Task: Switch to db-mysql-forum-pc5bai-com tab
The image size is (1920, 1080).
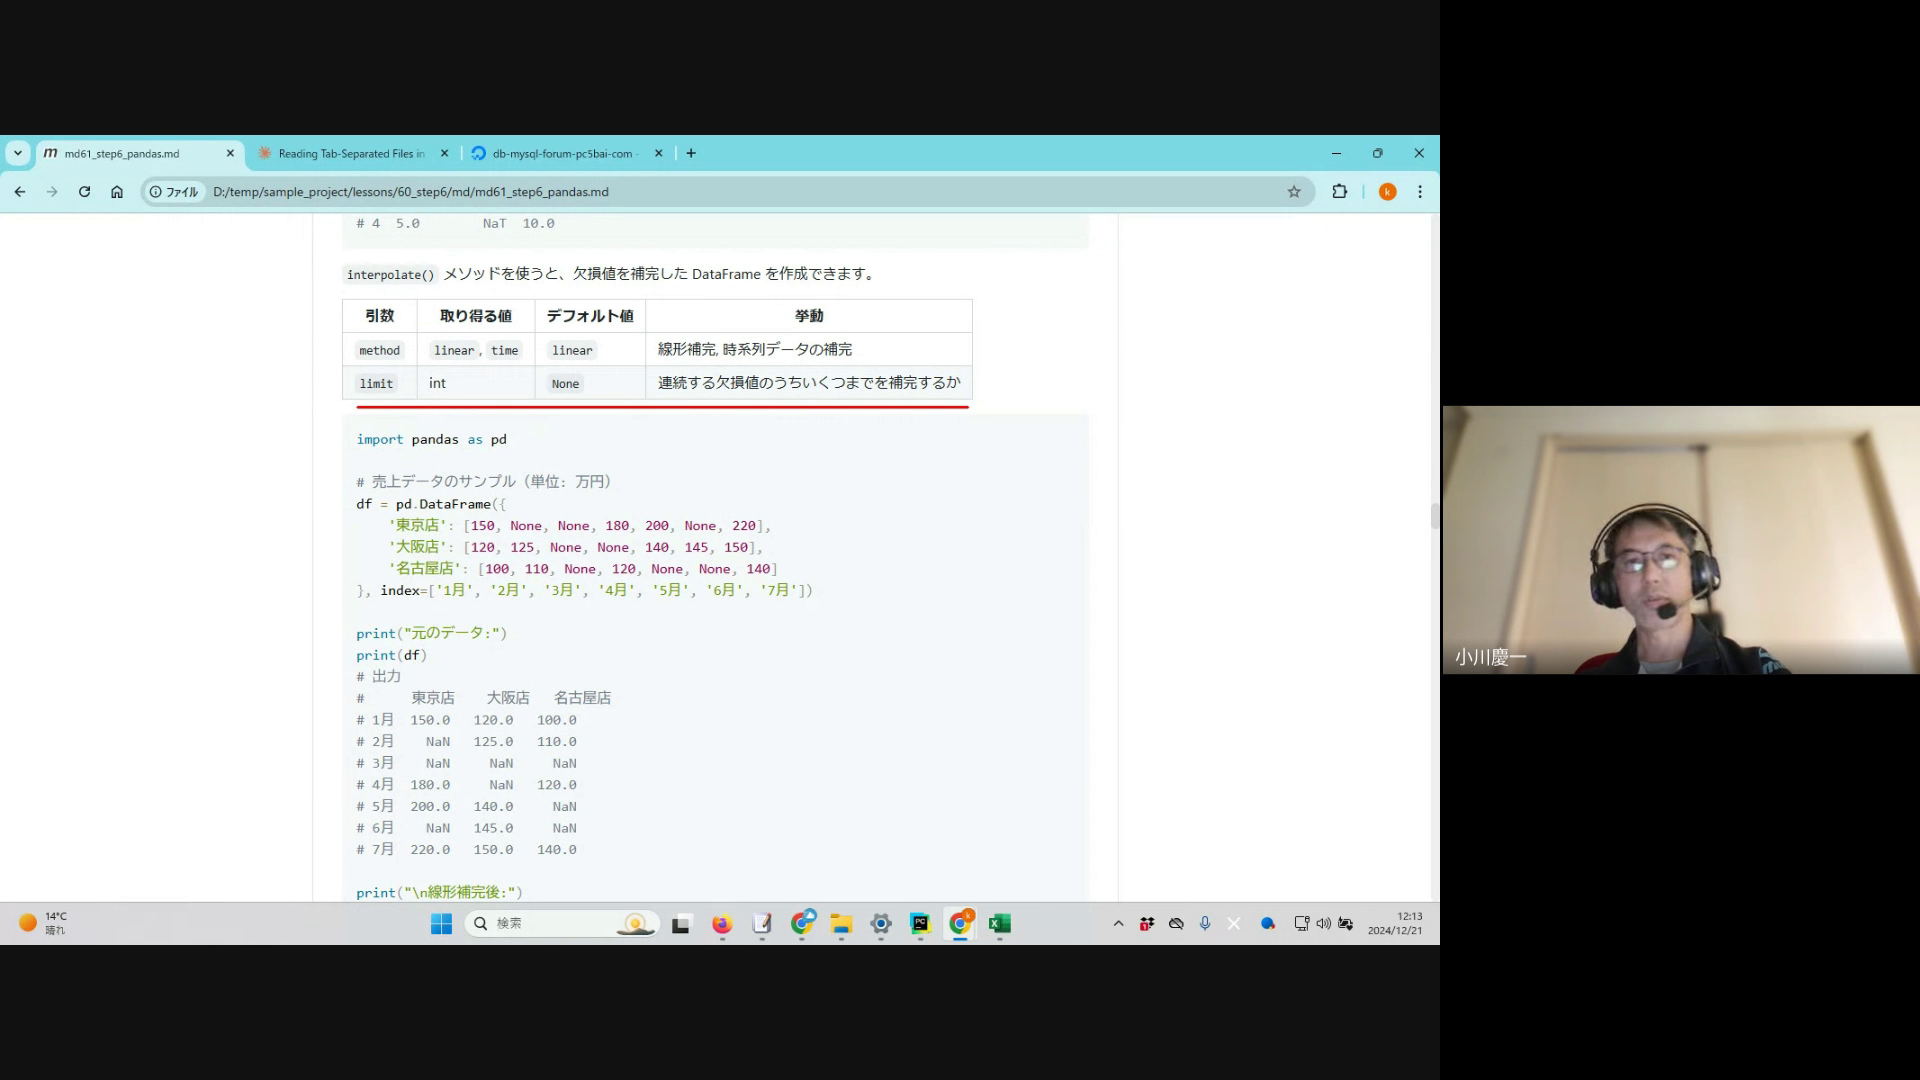Action: coord(562,154)
